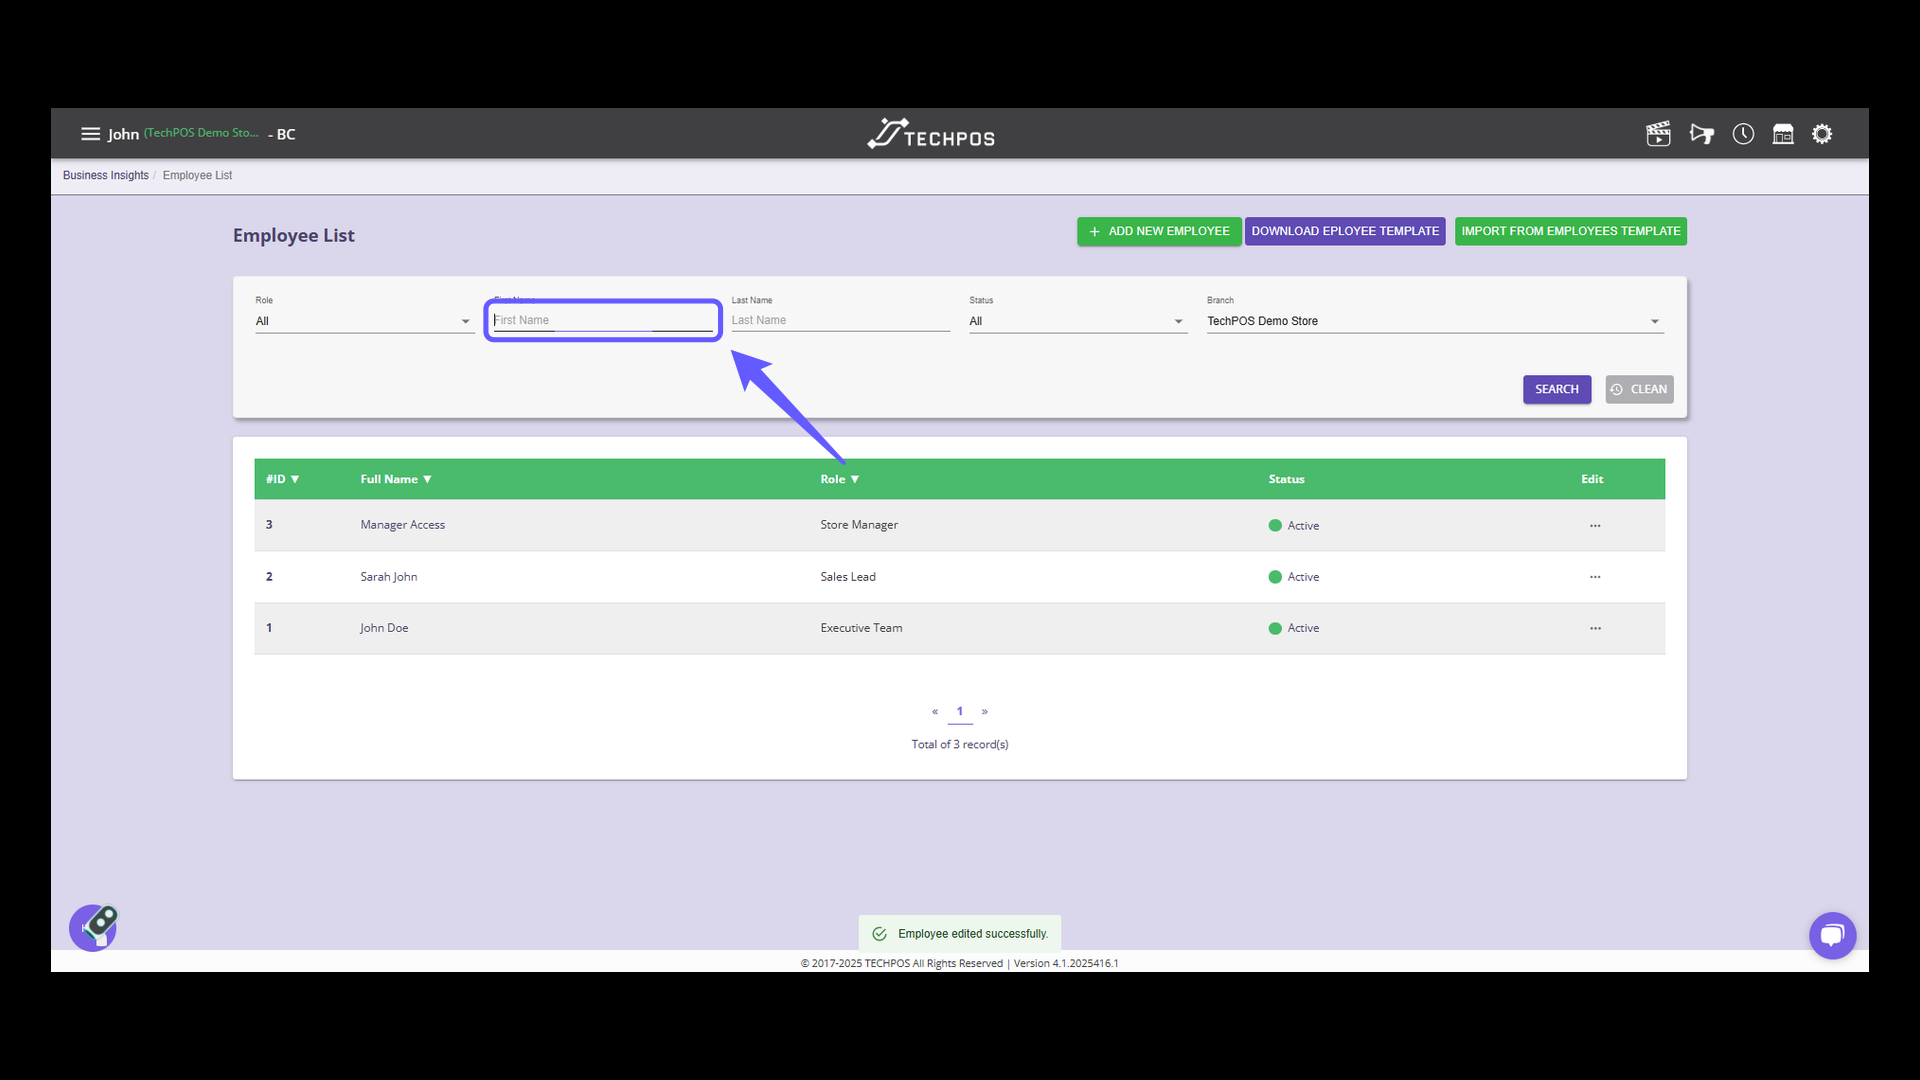Open the hamburger navigation menu
1920x1080 pixels.
(91, 133)
